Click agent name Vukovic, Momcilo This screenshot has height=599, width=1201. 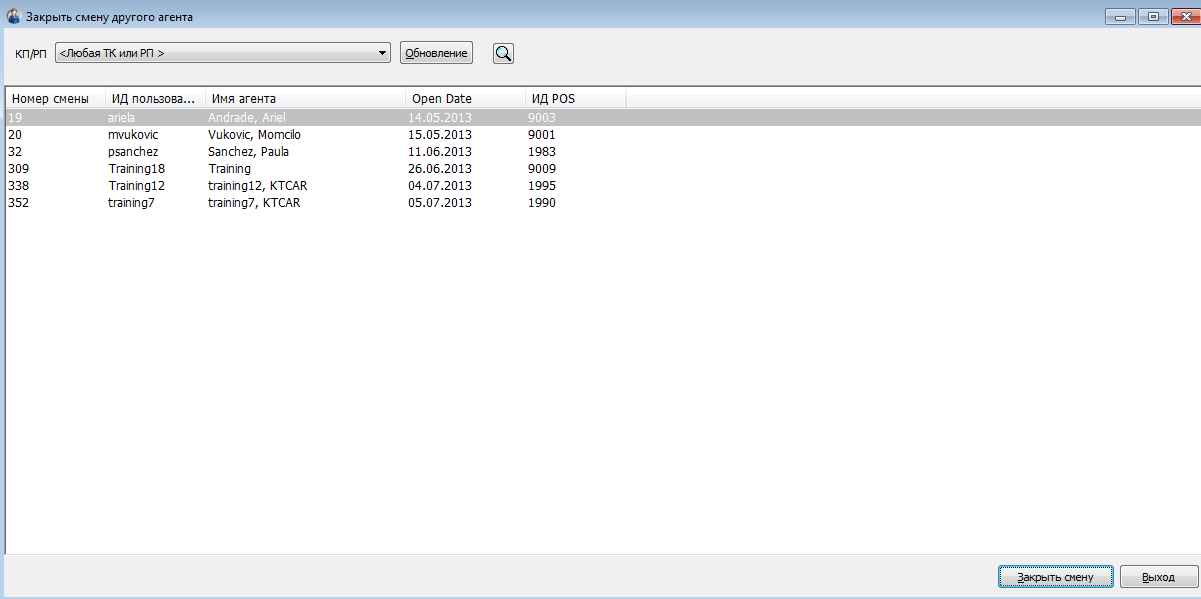254,135
